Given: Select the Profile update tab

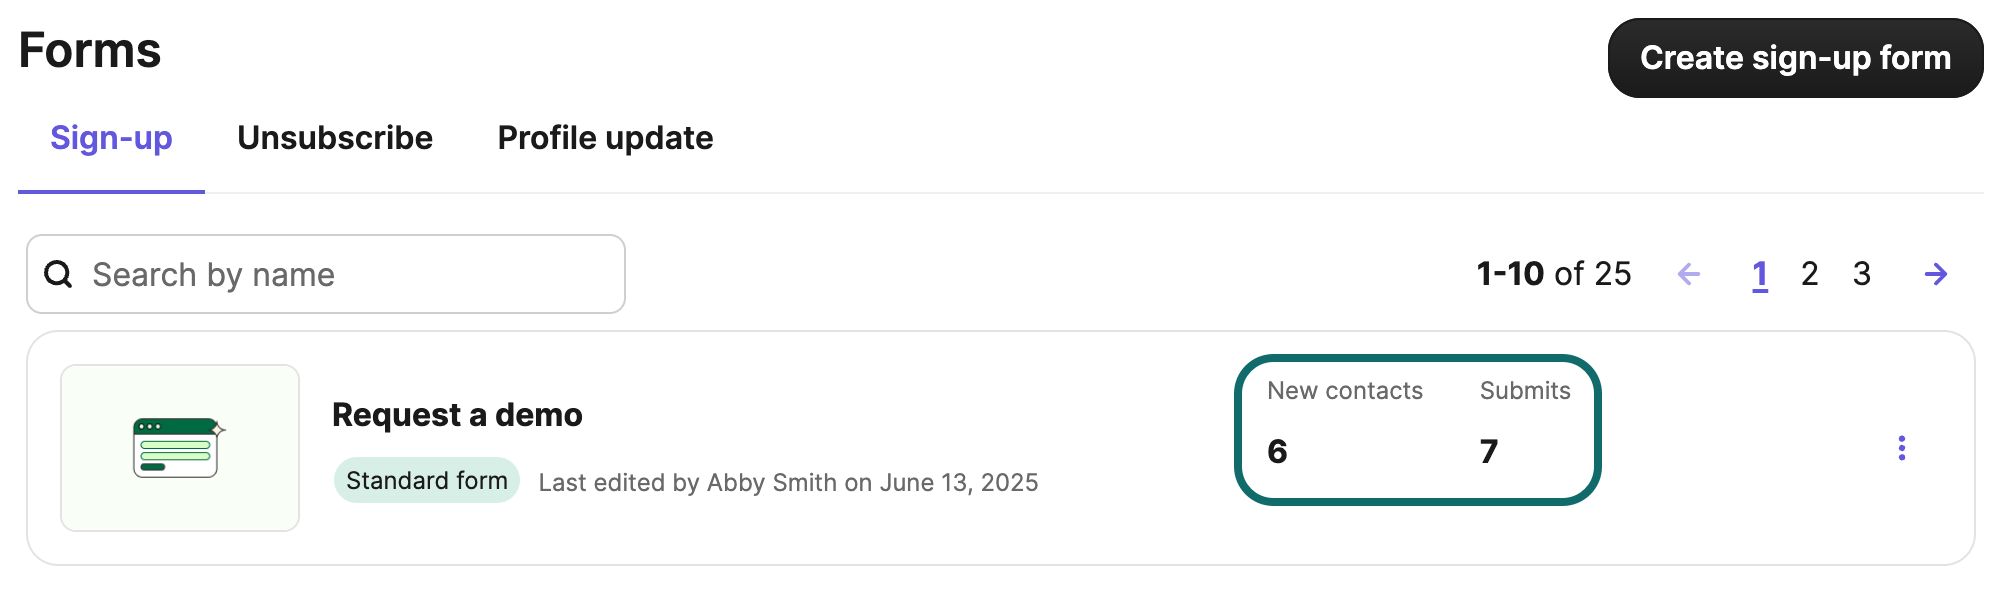Looking at the screenshot, I should coord(605,138).
